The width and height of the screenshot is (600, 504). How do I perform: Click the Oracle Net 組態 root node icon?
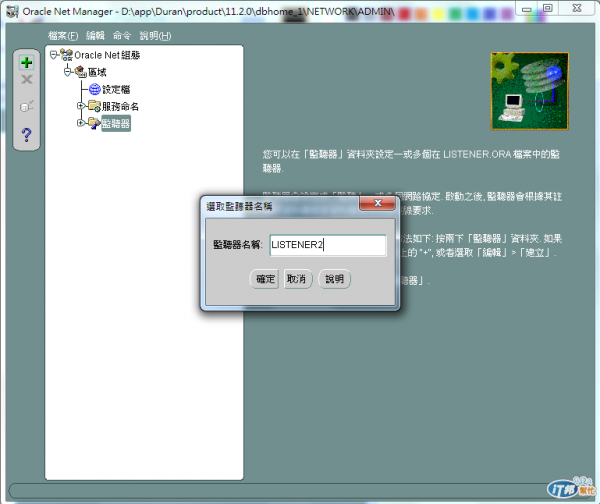tap(67, 55)
